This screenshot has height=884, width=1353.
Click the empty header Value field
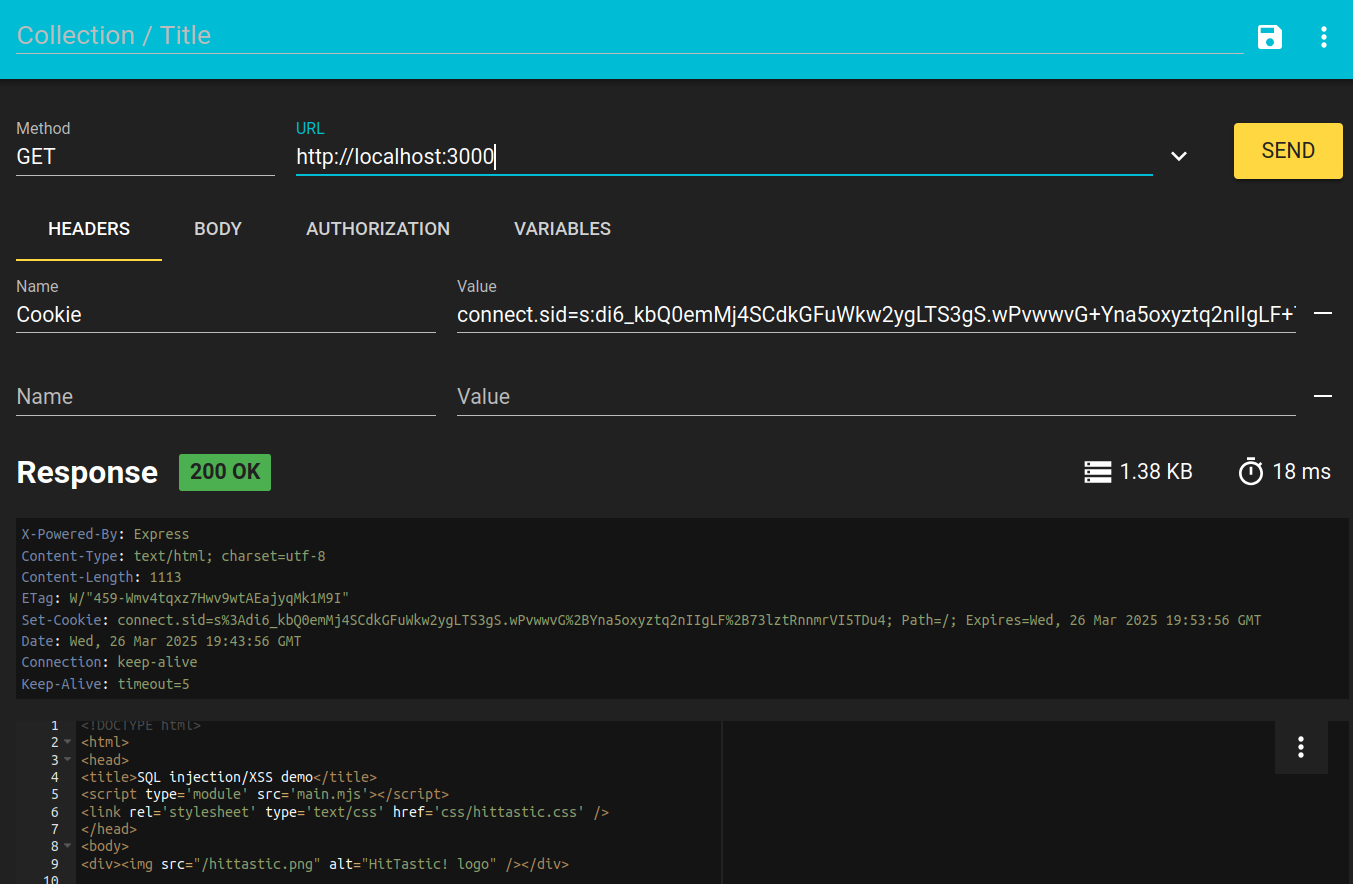[876, 397]
